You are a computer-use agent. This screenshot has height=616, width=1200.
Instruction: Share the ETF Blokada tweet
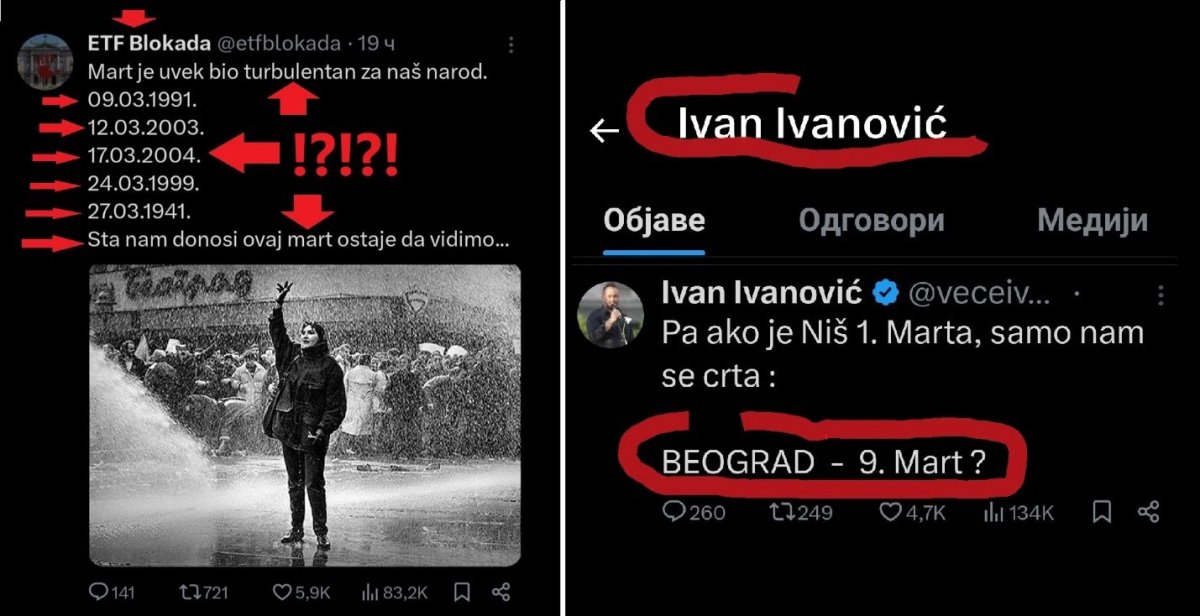503,592
